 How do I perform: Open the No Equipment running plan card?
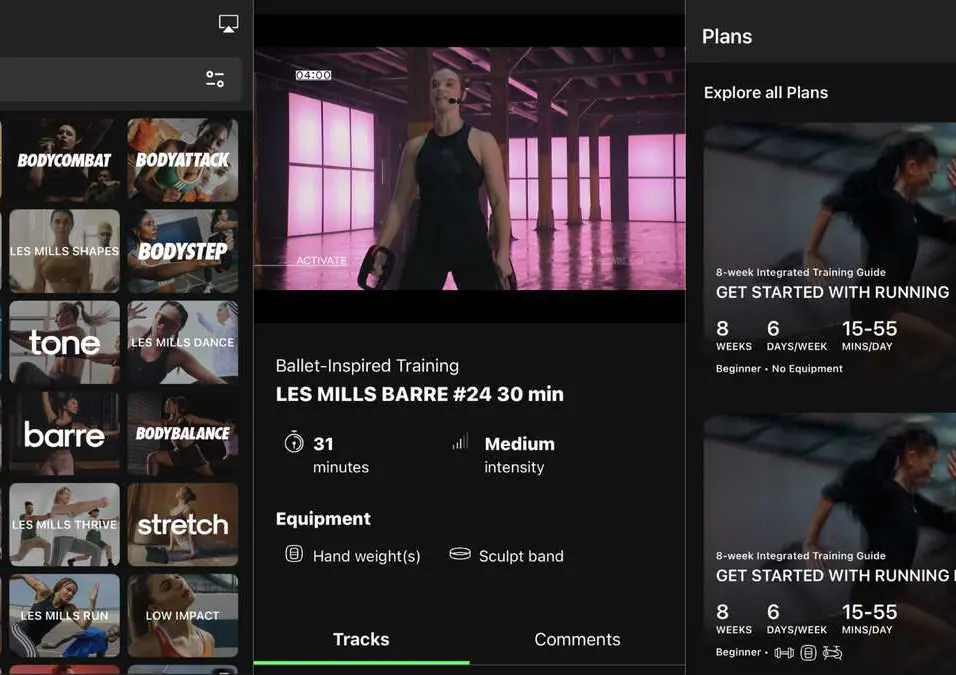click(x=830, y=254)
